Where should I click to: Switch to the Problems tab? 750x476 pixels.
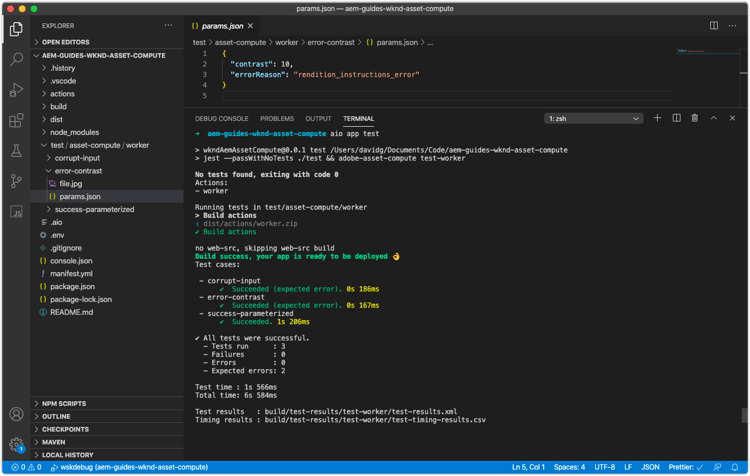pos(277,119)
